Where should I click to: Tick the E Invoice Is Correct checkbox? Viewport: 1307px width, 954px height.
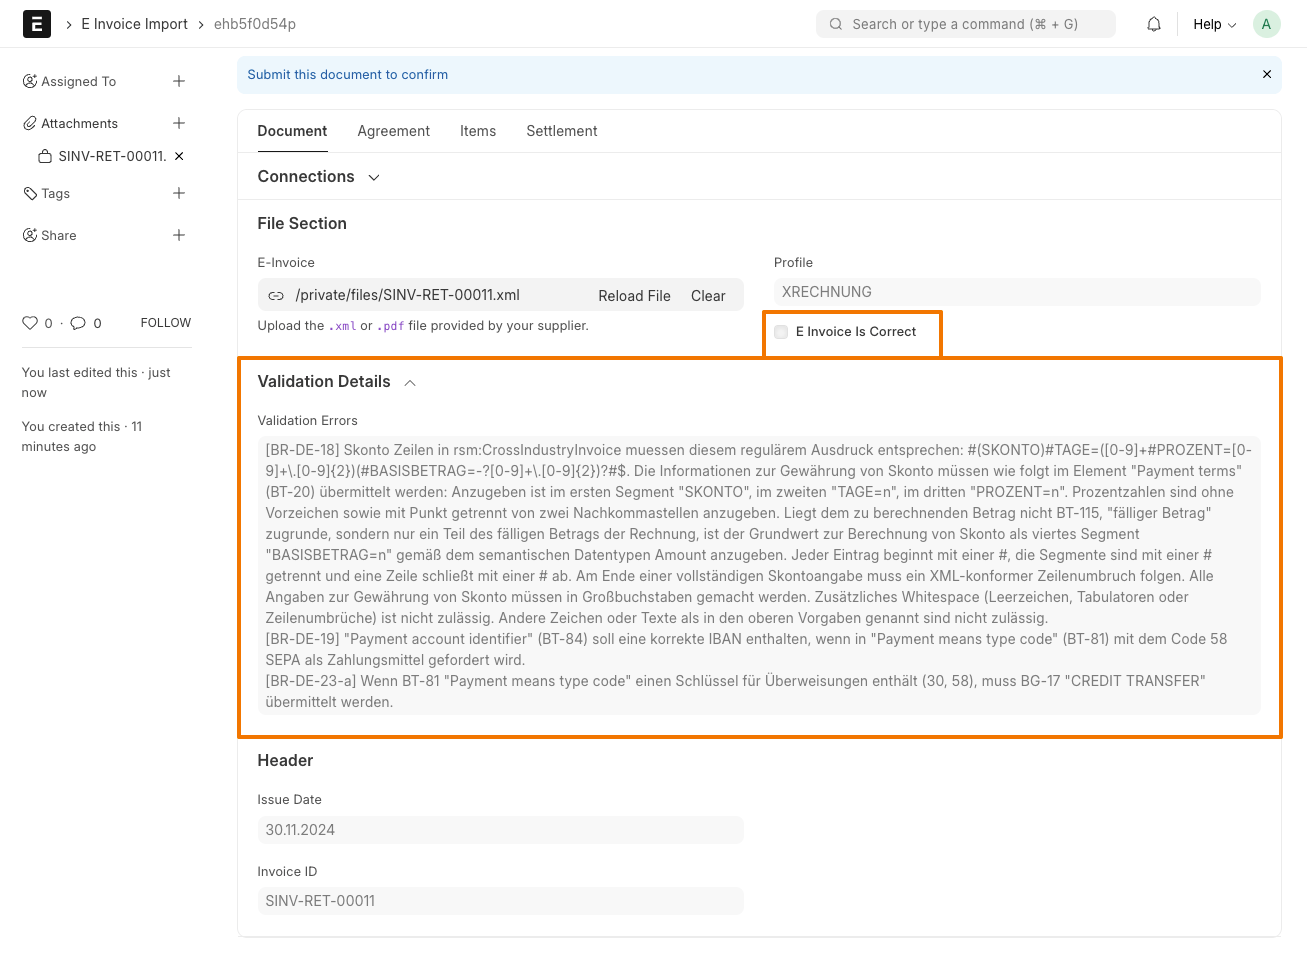coord(781,332)
